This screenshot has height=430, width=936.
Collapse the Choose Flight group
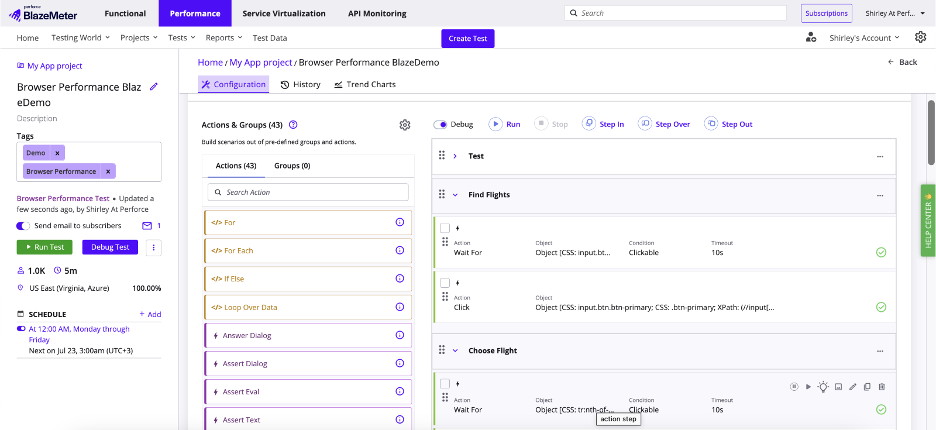(x=455, y=351)
